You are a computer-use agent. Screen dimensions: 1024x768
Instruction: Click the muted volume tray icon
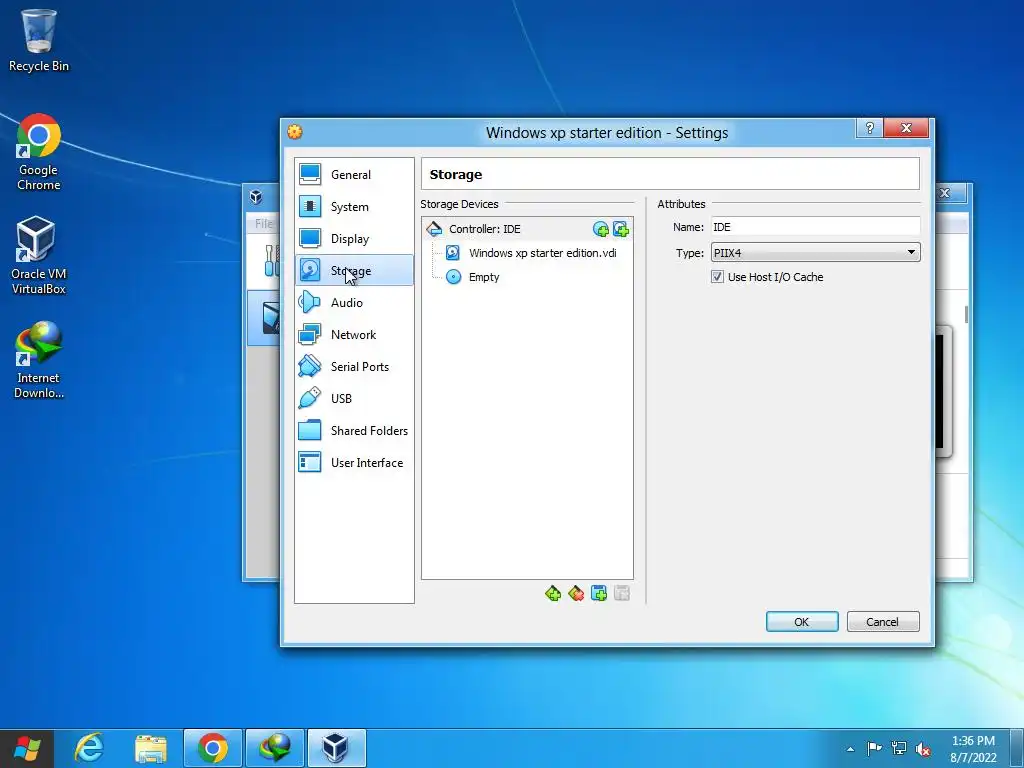coord(923,749)
